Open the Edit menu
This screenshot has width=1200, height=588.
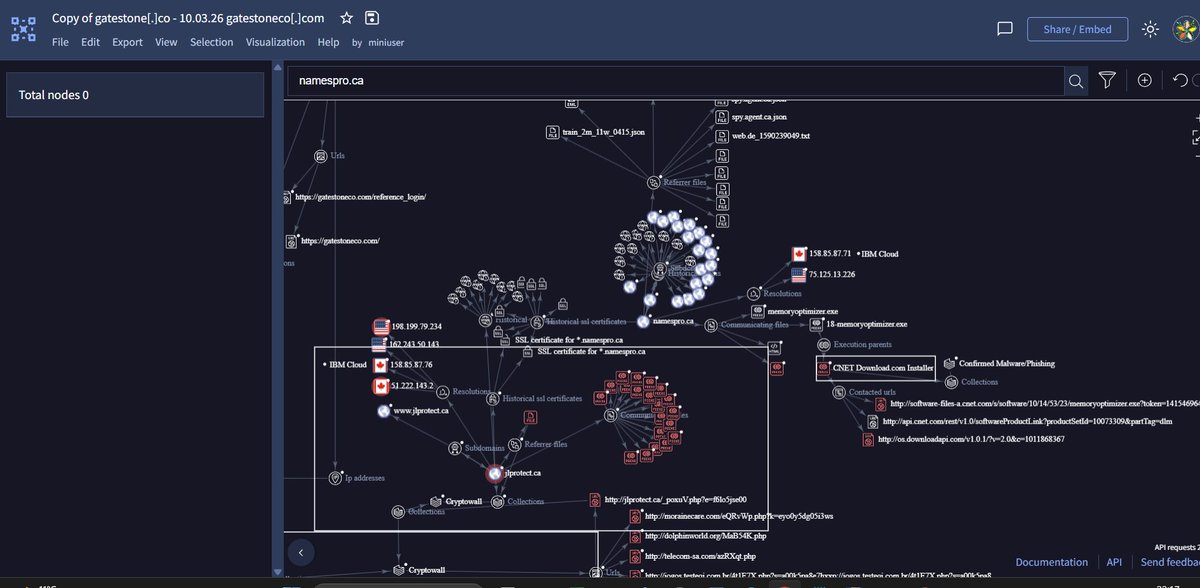[x=90, y=42]
